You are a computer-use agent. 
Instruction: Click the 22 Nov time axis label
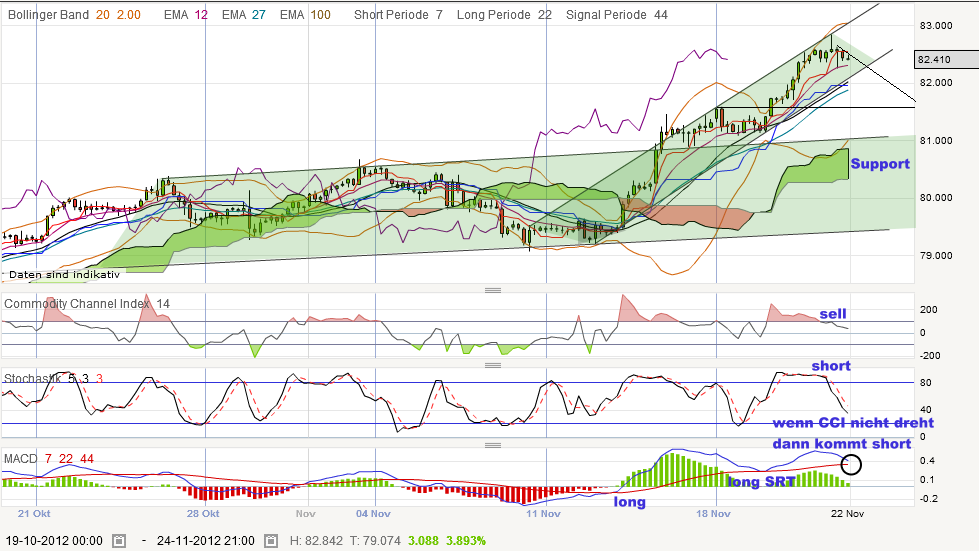pos(847,514)
